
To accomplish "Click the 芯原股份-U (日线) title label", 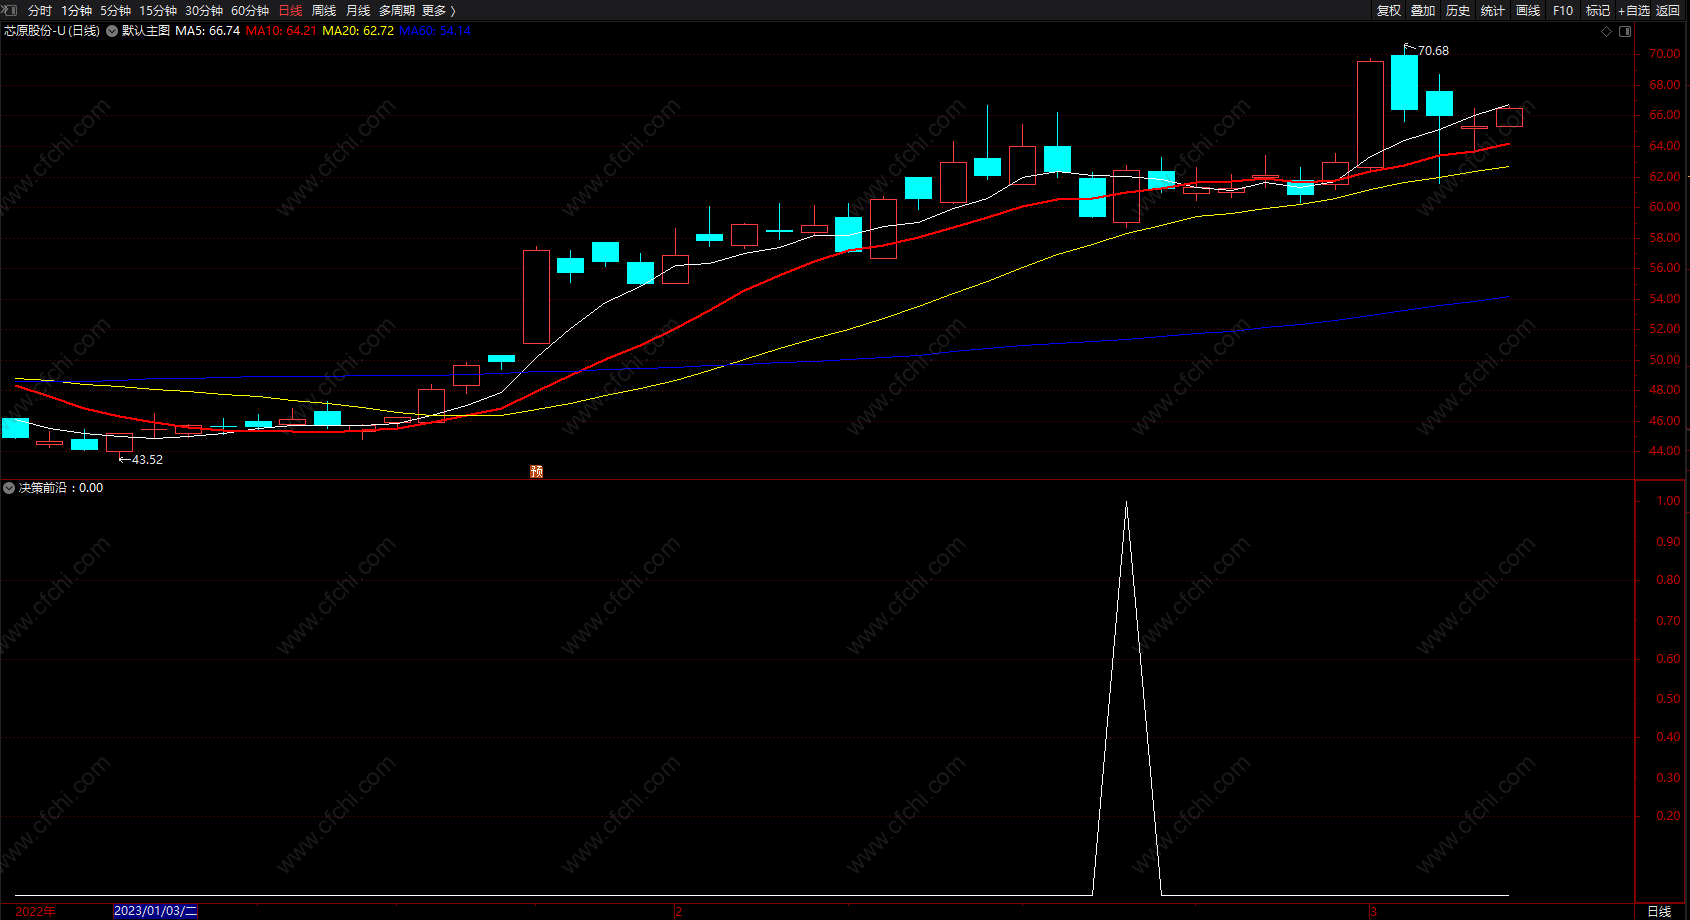I will point(52,31).
